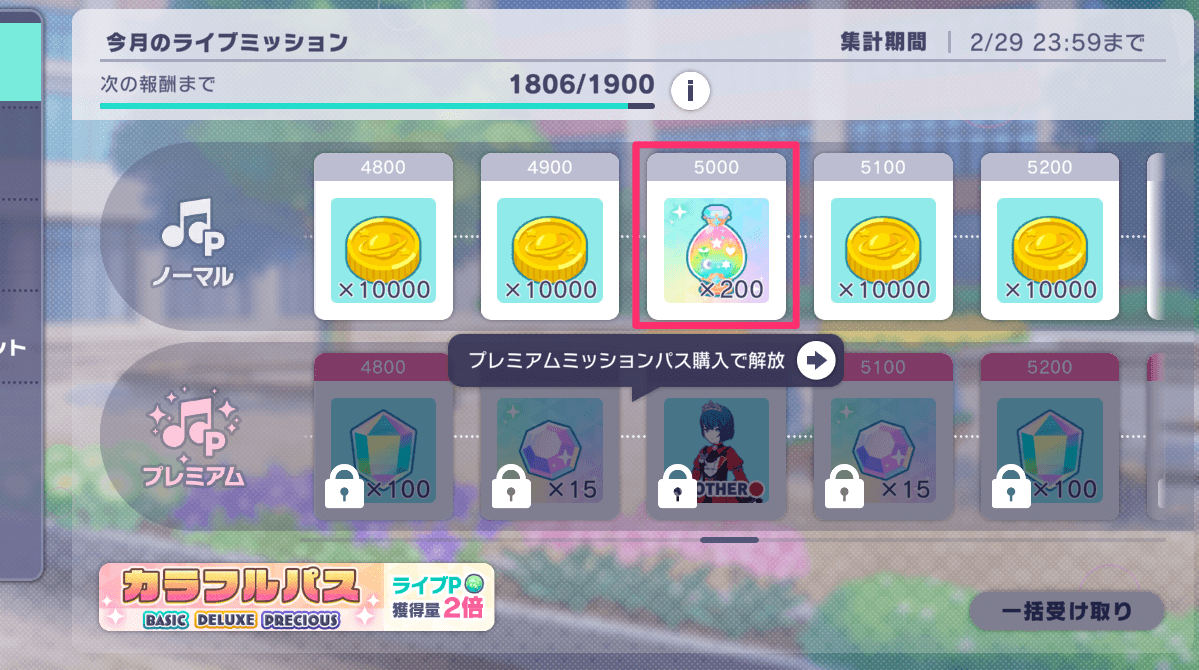
Task: Tap the lock on premium 5200 crystal
Action: tap(1011, 486)
